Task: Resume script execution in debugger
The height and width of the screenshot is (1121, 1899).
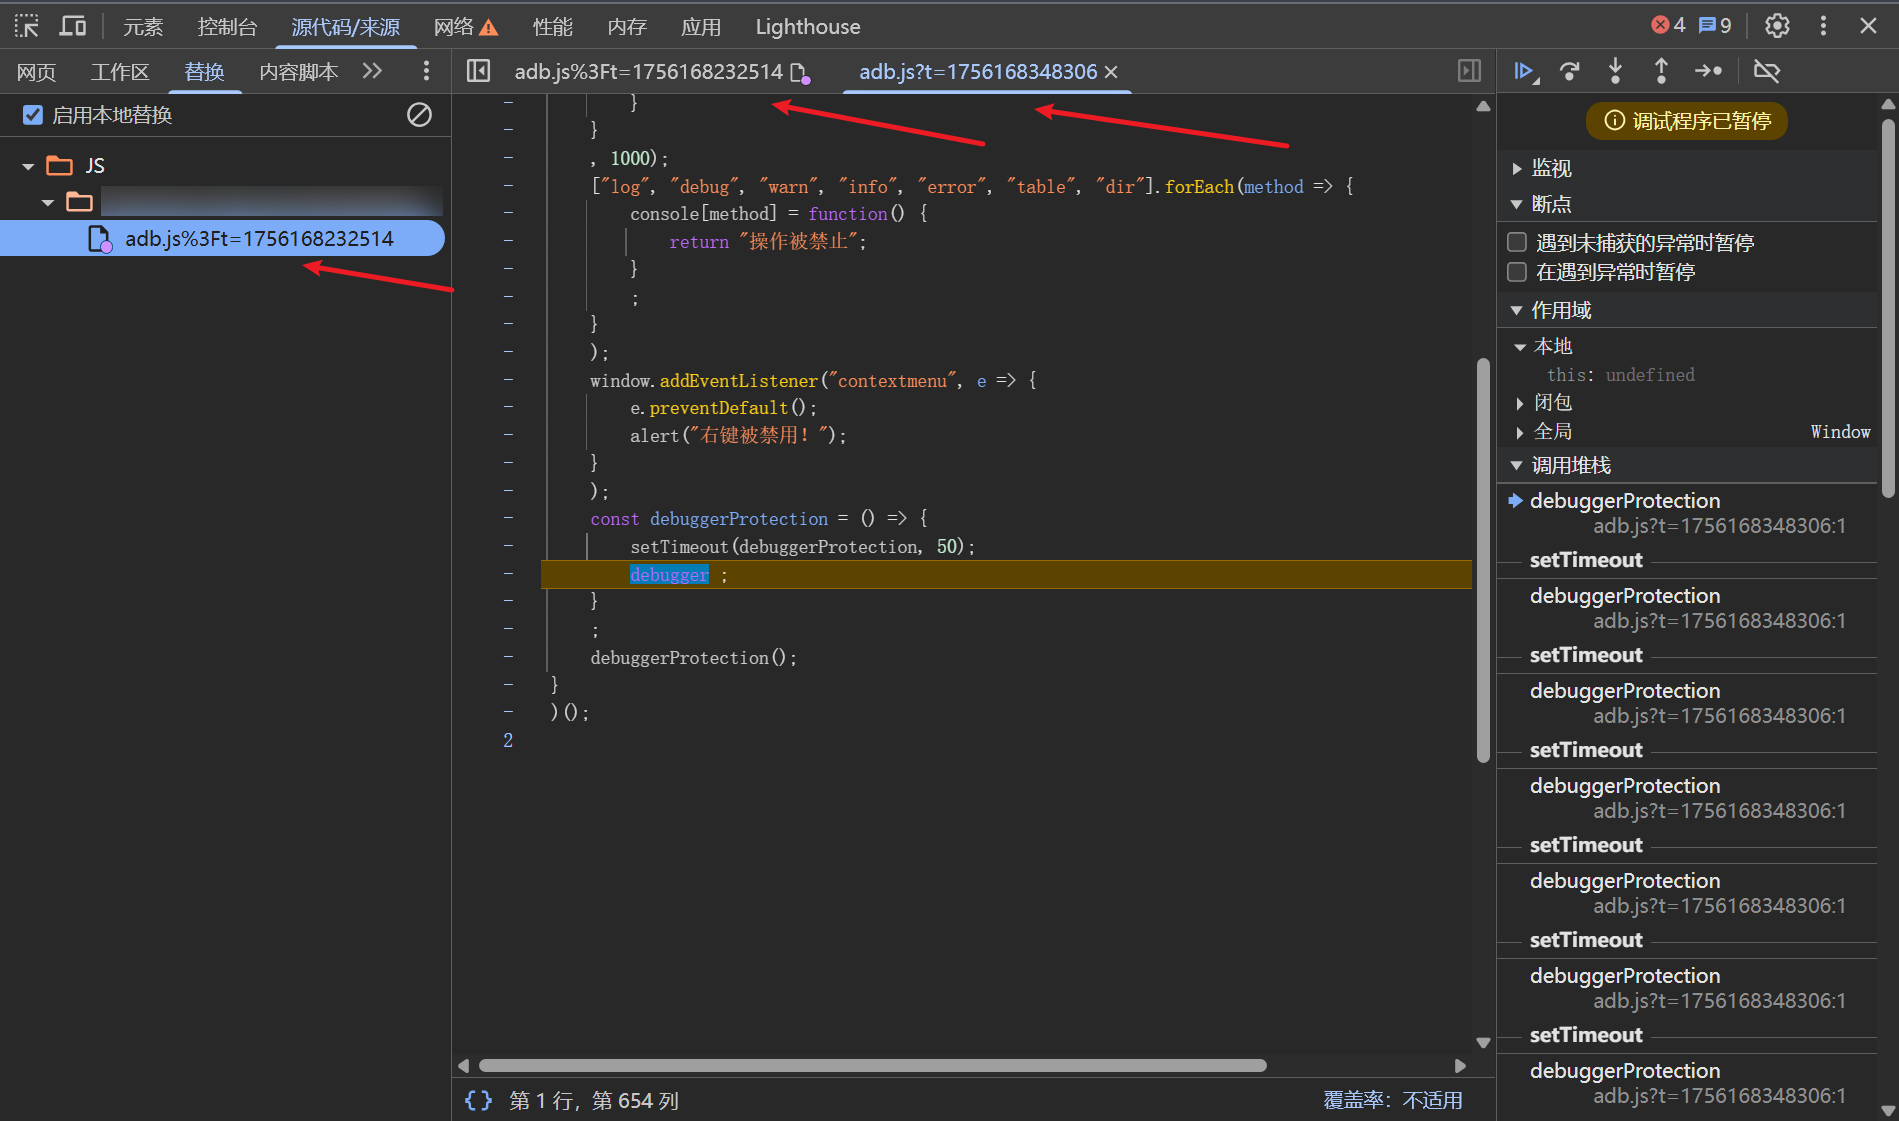Action: coord(1524,71)
